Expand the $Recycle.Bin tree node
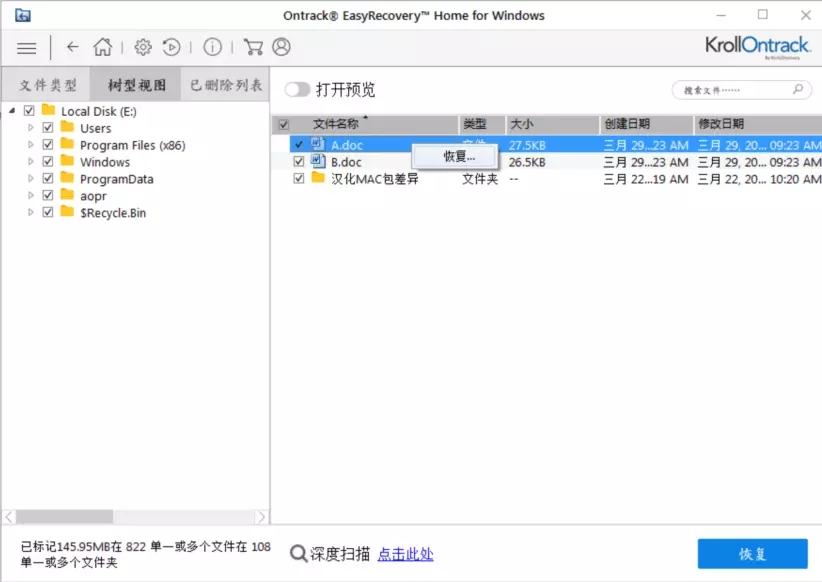This screenshot has height=582, width=822. point(30,212)
